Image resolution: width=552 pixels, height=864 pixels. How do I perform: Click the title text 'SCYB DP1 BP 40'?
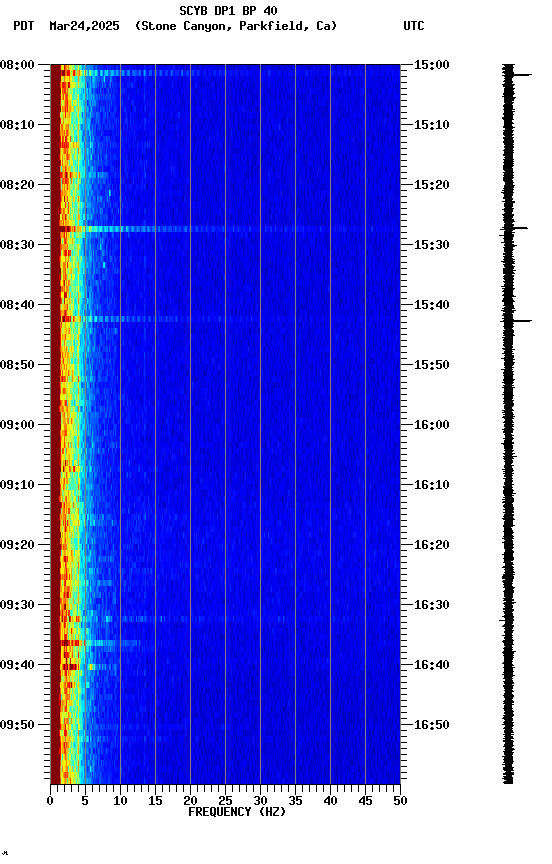pyautogui.click(x=228, y=11)
